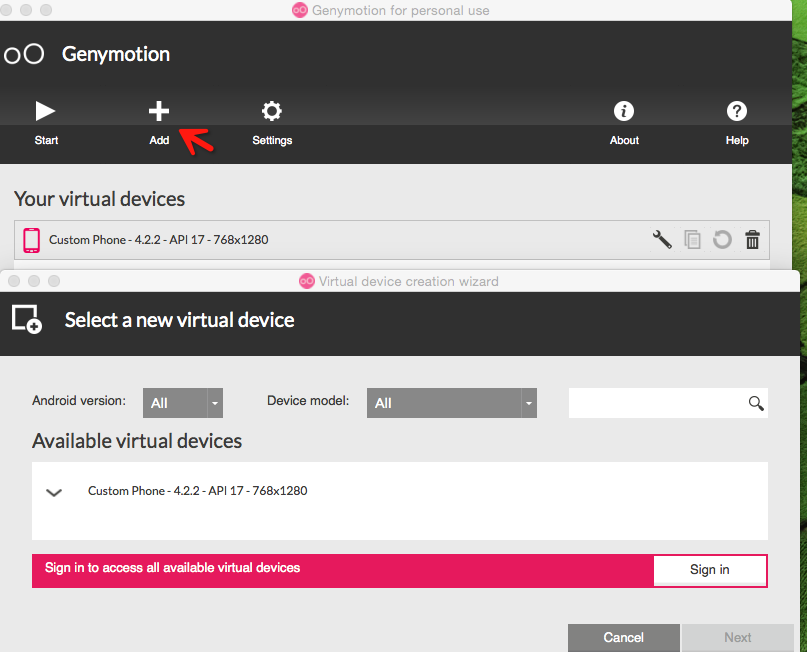
Task: Click the wrench icon for Custom Phone device
Action: tap(662, 239)
